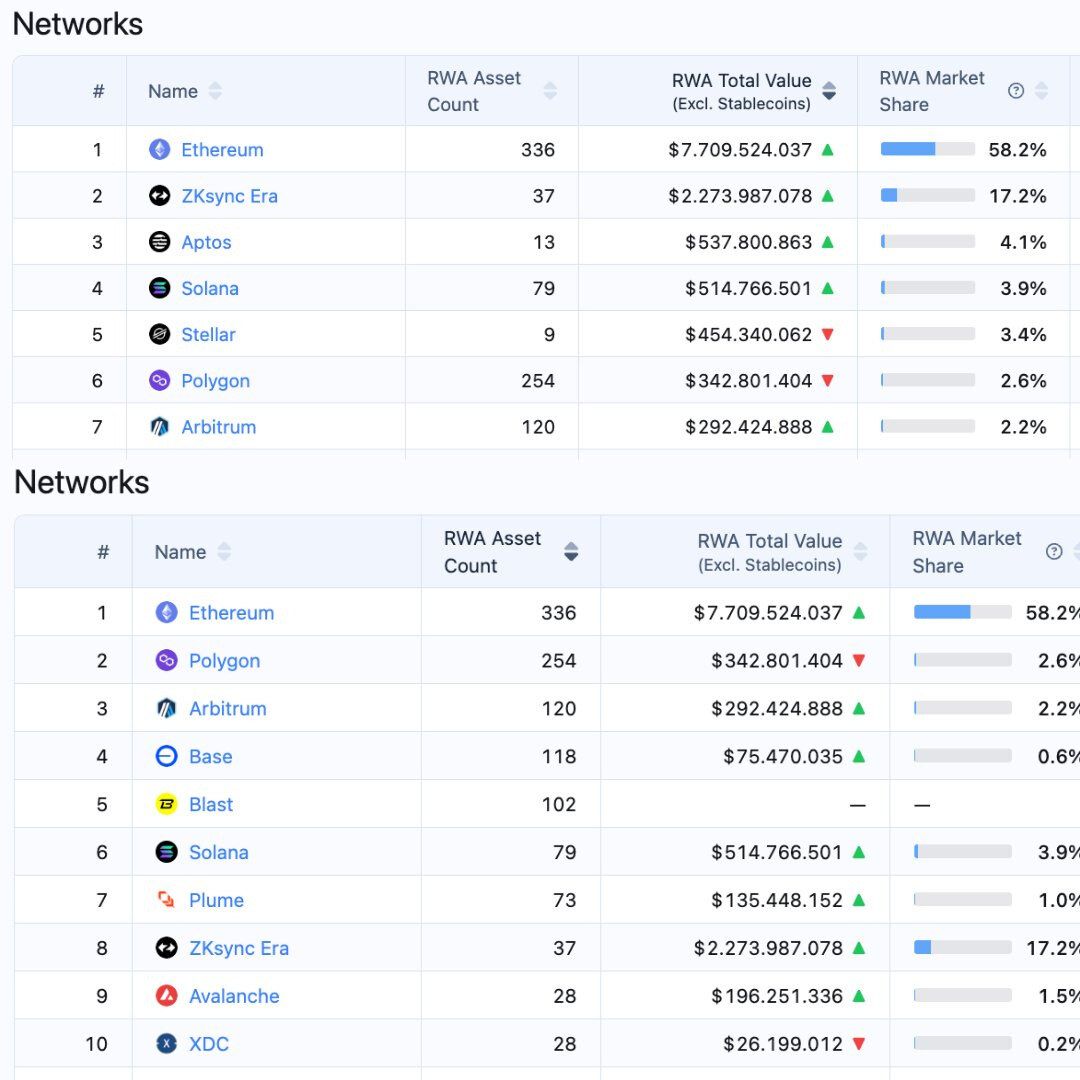Click the Avalanche logo icon
Image resolution: width=1080 pixels, height=1080 pixels.
point(167,996)
